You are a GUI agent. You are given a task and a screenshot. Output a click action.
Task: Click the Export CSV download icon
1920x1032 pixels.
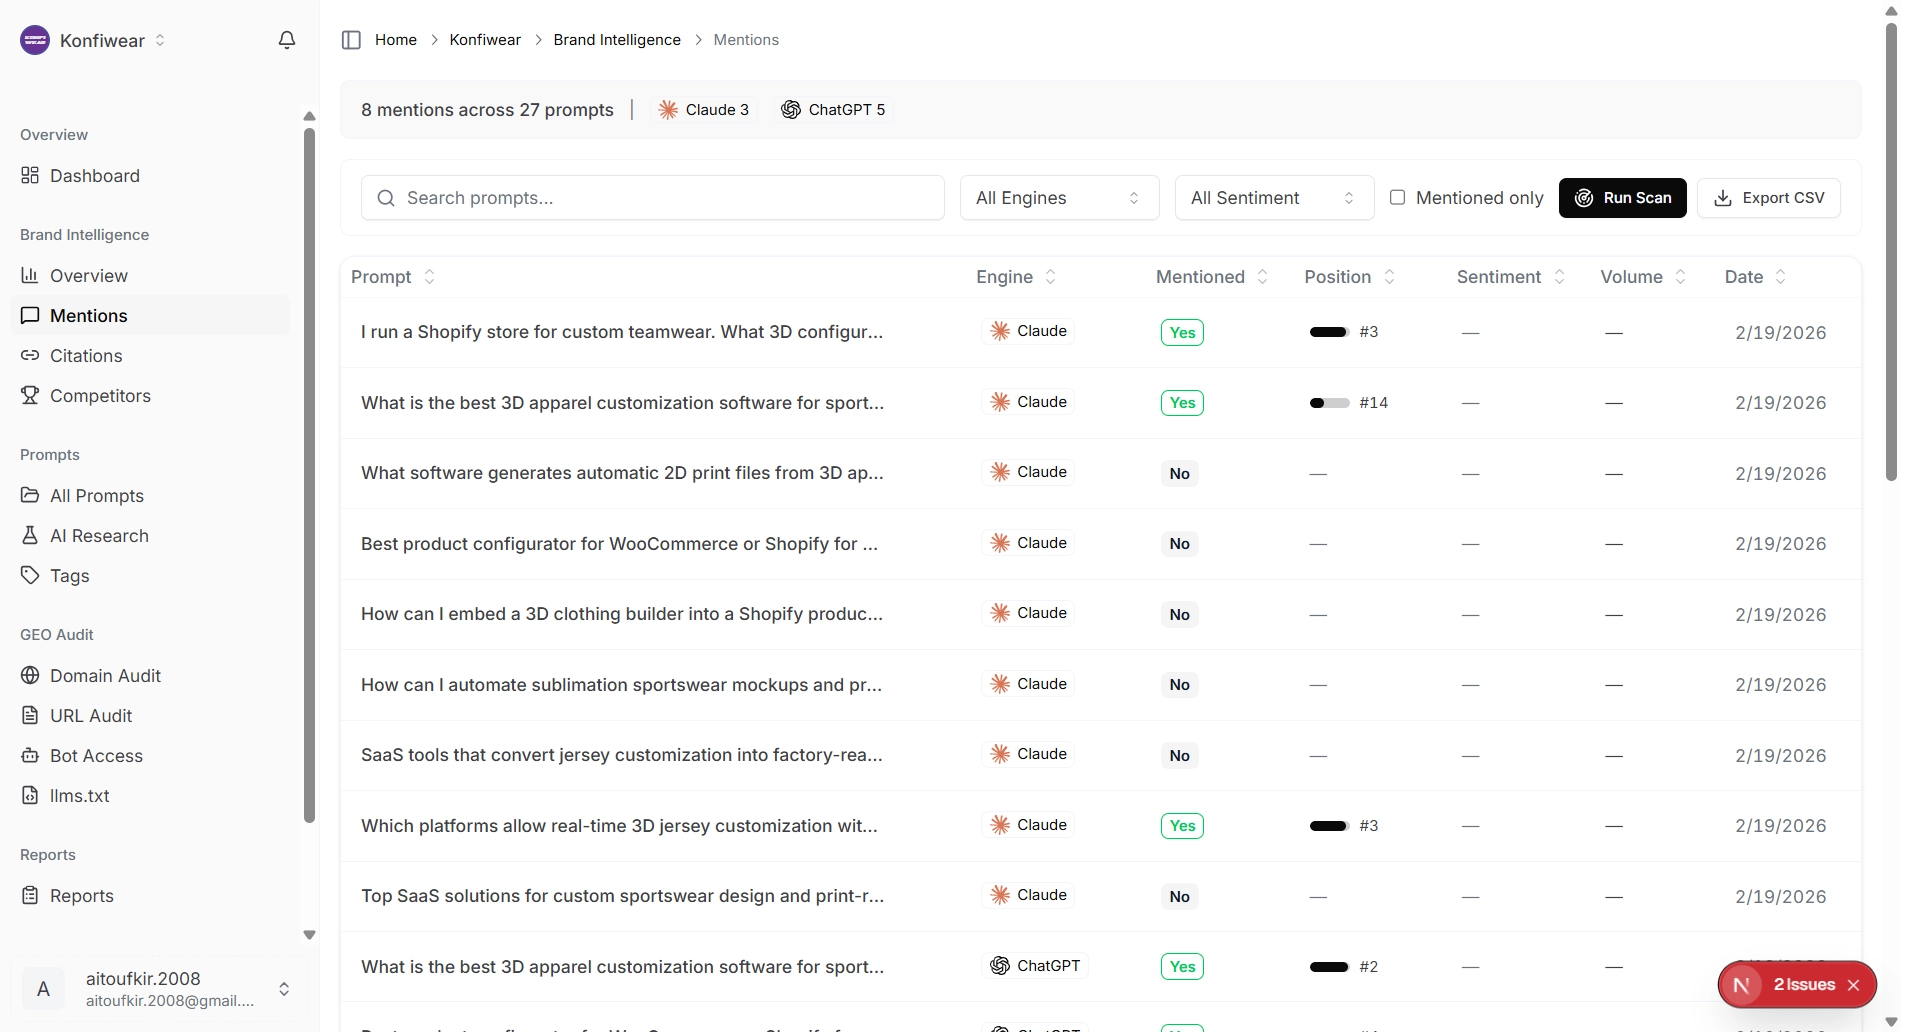pyautogui.click(x=1723, y=198)
